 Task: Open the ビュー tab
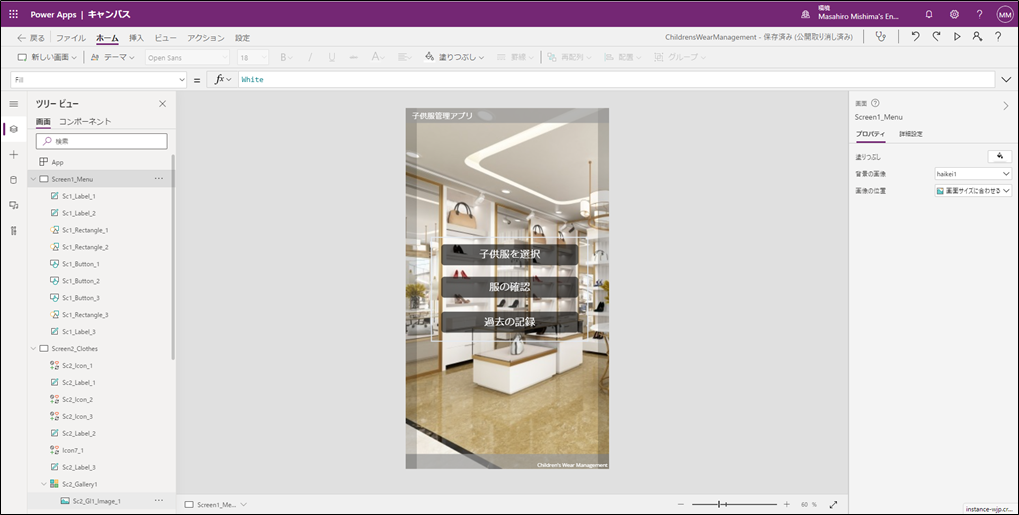tap(166, 38)
